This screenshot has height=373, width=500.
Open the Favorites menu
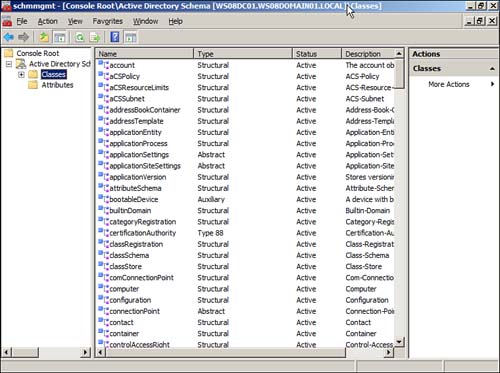pos(108,21)
